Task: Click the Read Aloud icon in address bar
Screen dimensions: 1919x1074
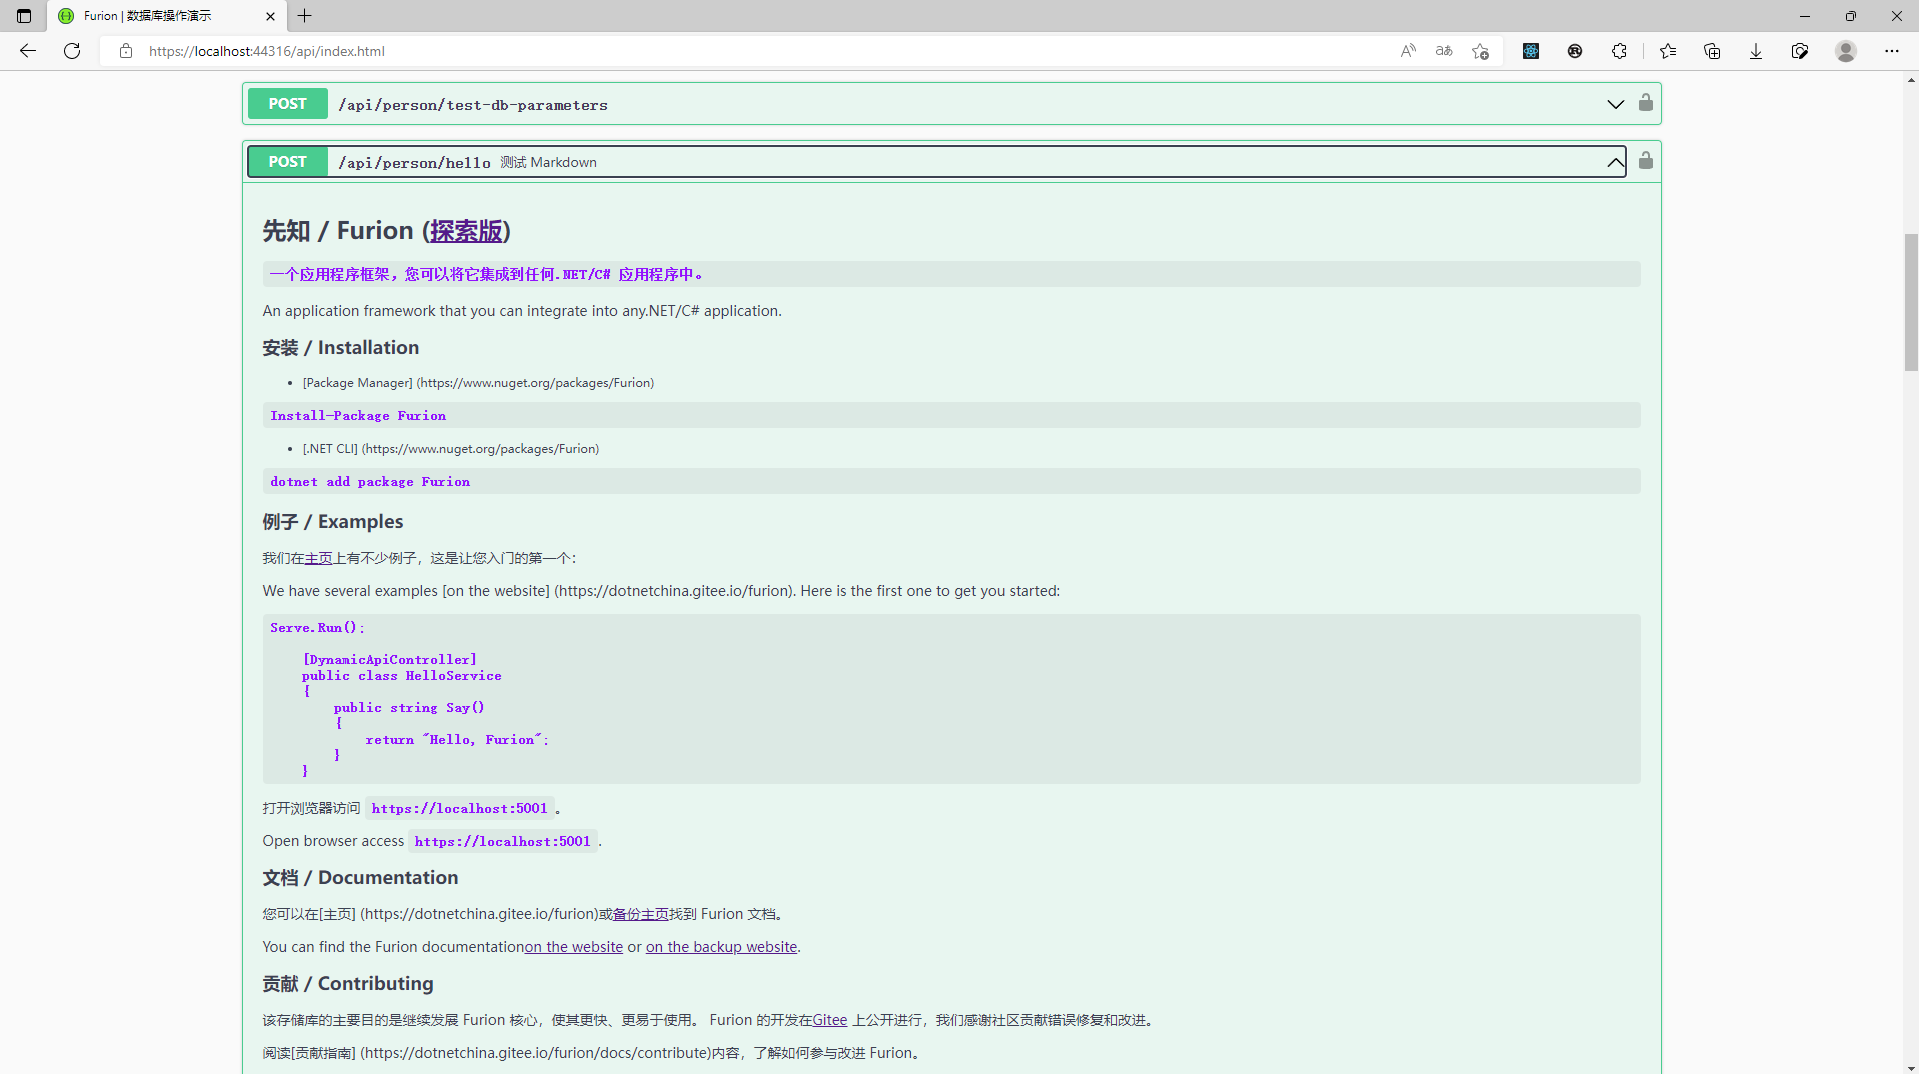Action: click(x=1408, y=51)
